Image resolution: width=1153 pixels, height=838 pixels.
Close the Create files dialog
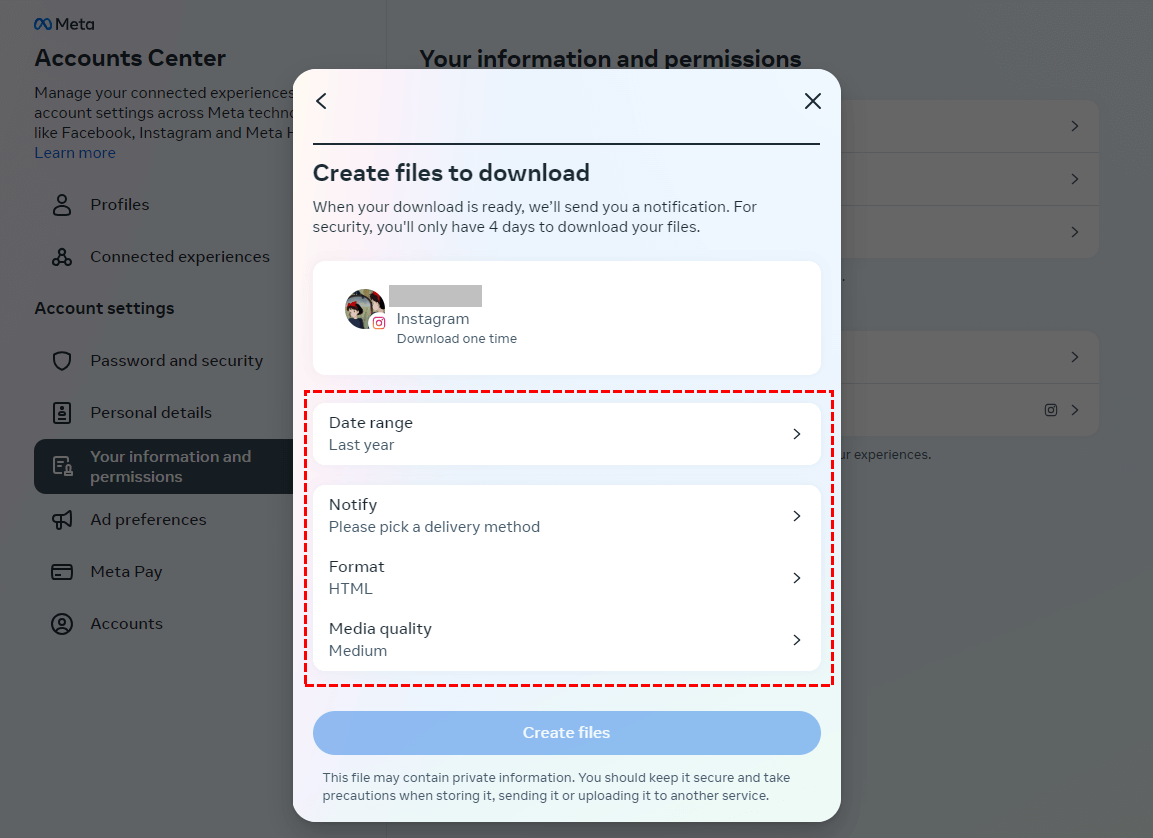(812, 101)
